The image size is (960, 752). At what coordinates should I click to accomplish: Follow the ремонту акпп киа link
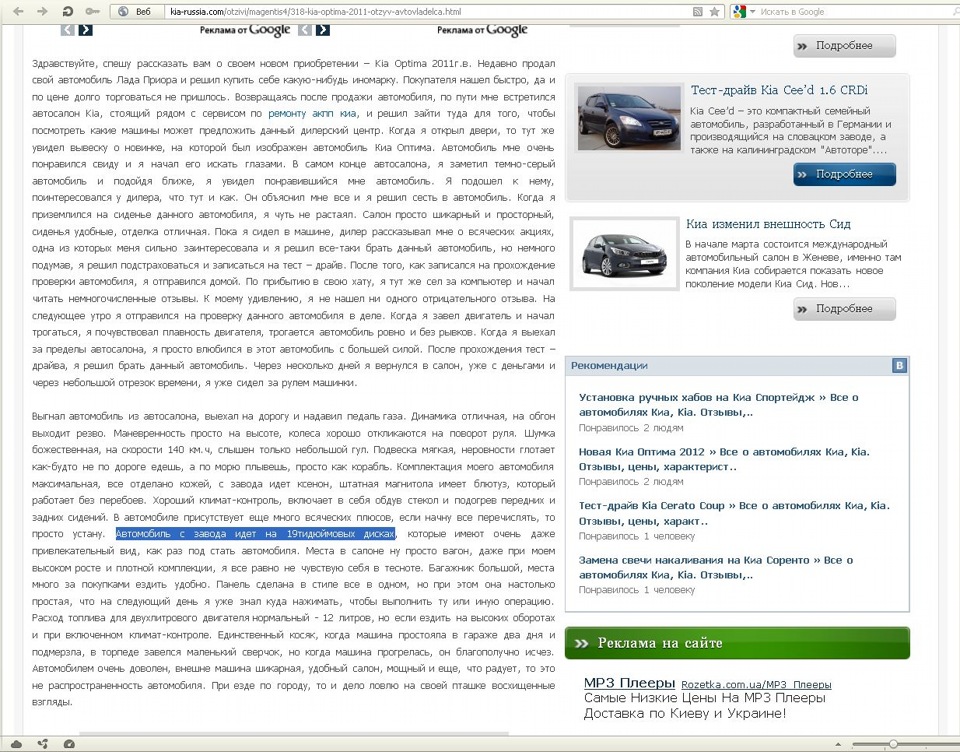[x=312, y=113]
